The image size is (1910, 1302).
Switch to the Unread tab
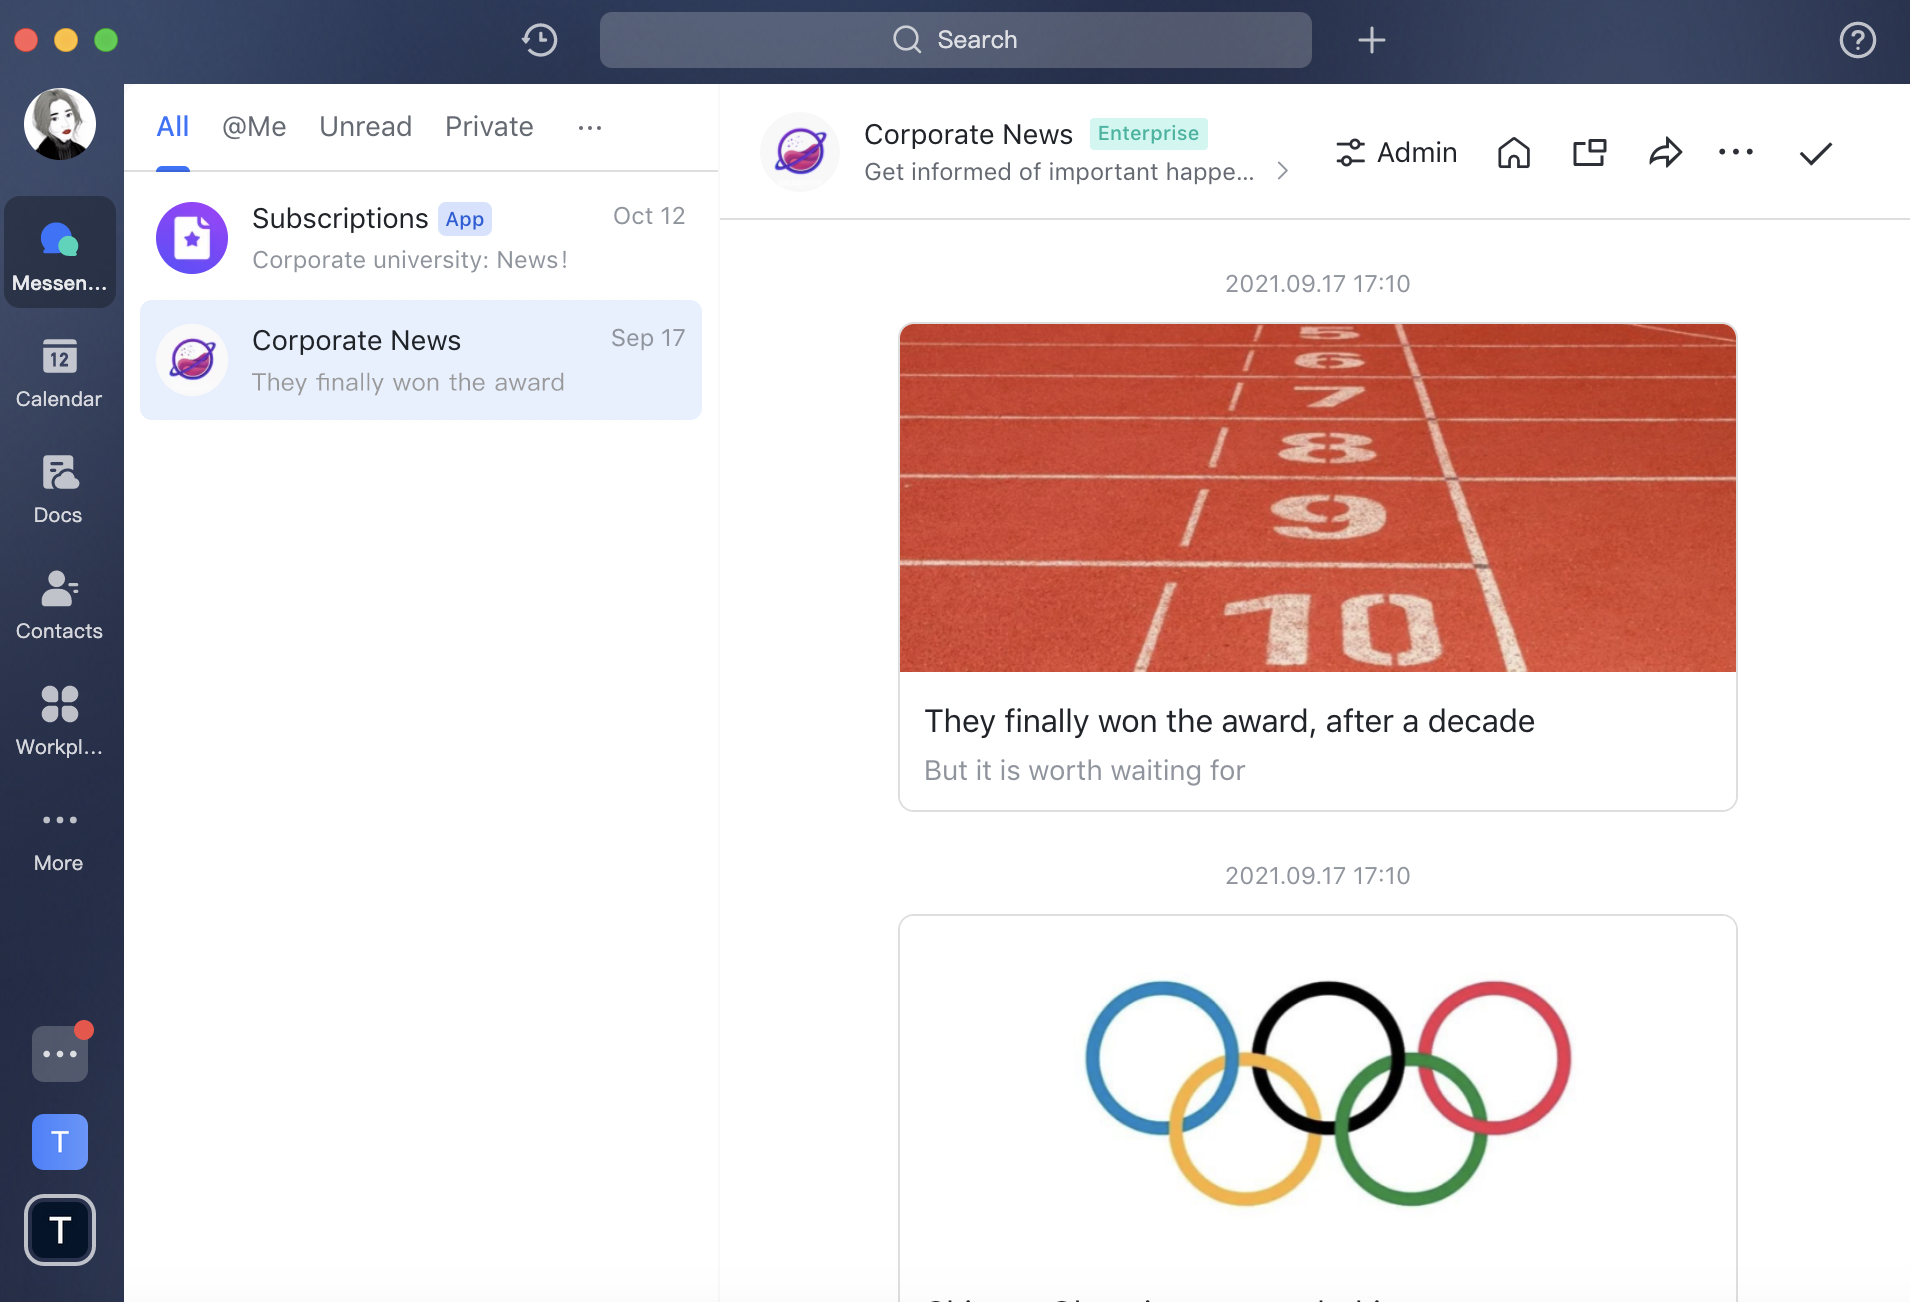coord(365,127)
